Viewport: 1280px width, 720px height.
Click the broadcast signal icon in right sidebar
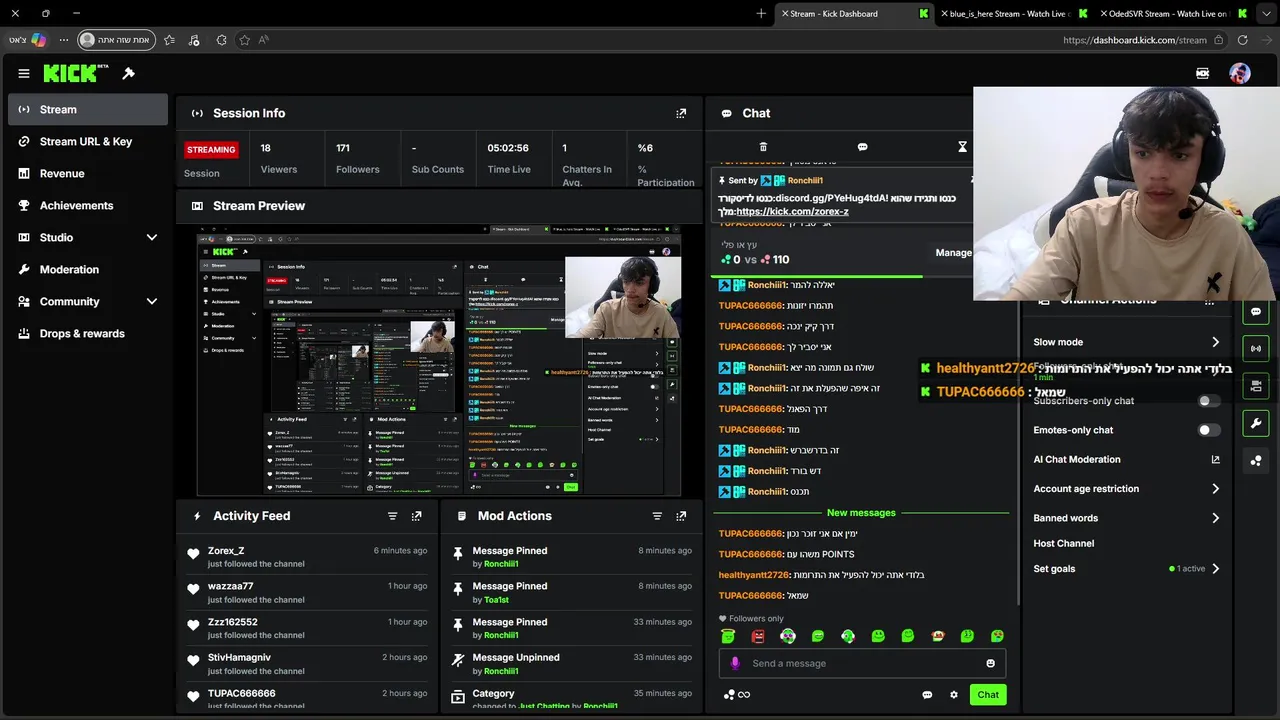pos(1256,348)
